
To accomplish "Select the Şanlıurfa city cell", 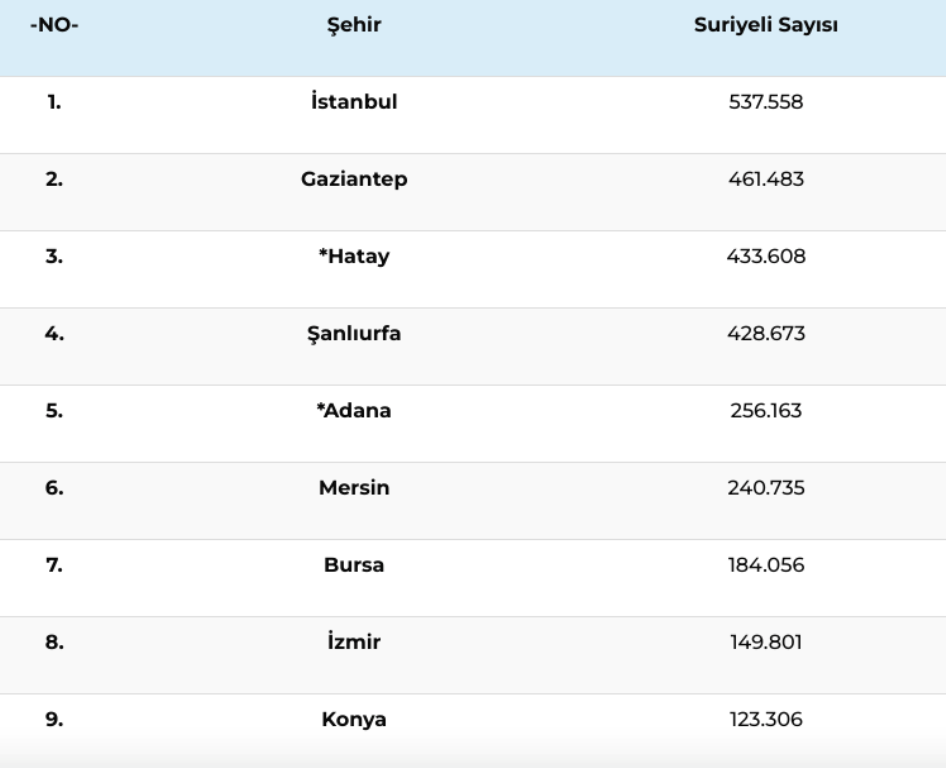I will pos(354,334).
